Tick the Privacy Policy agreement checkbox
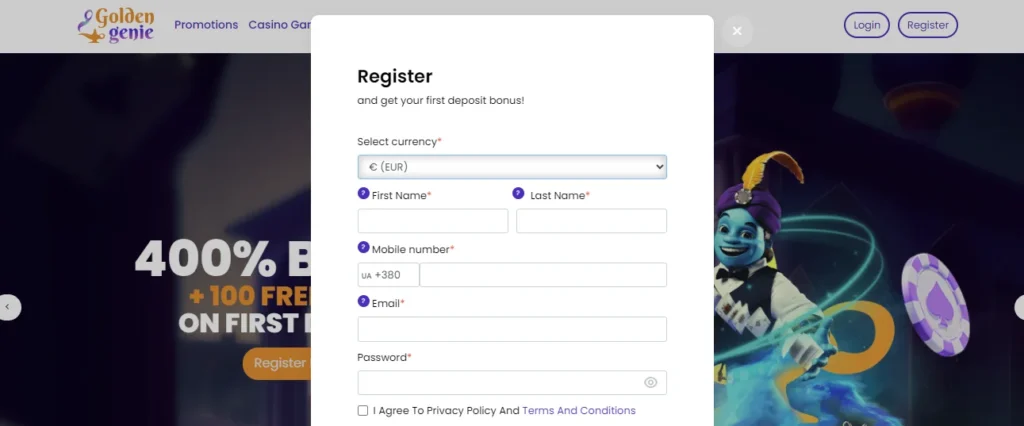 pos(363,411)
